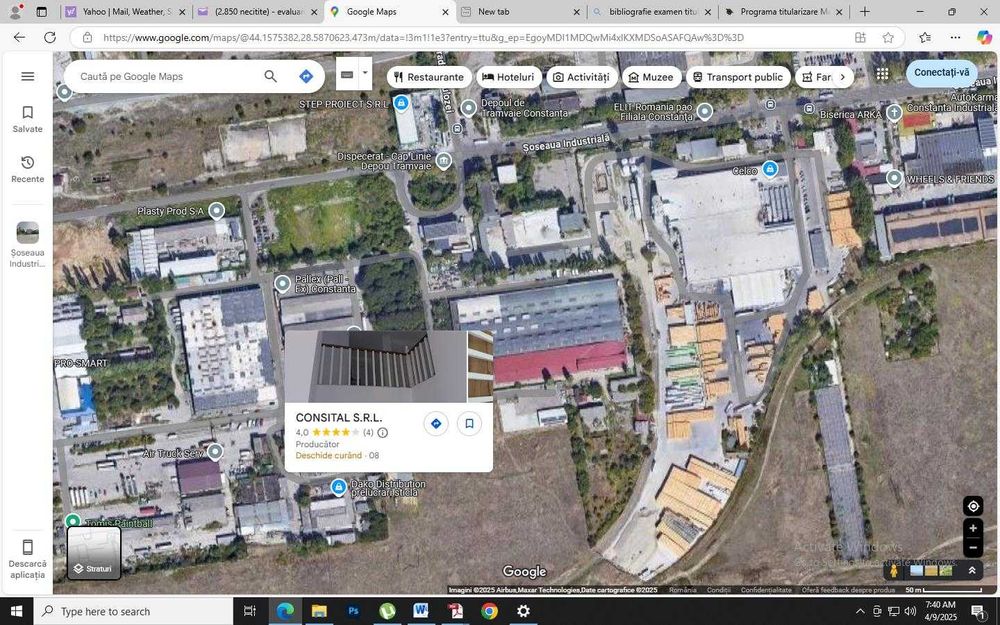The height and width of the screenshot is (625, 1000).
Task: Open Word from the taskbar
Action: click(421, 611)
